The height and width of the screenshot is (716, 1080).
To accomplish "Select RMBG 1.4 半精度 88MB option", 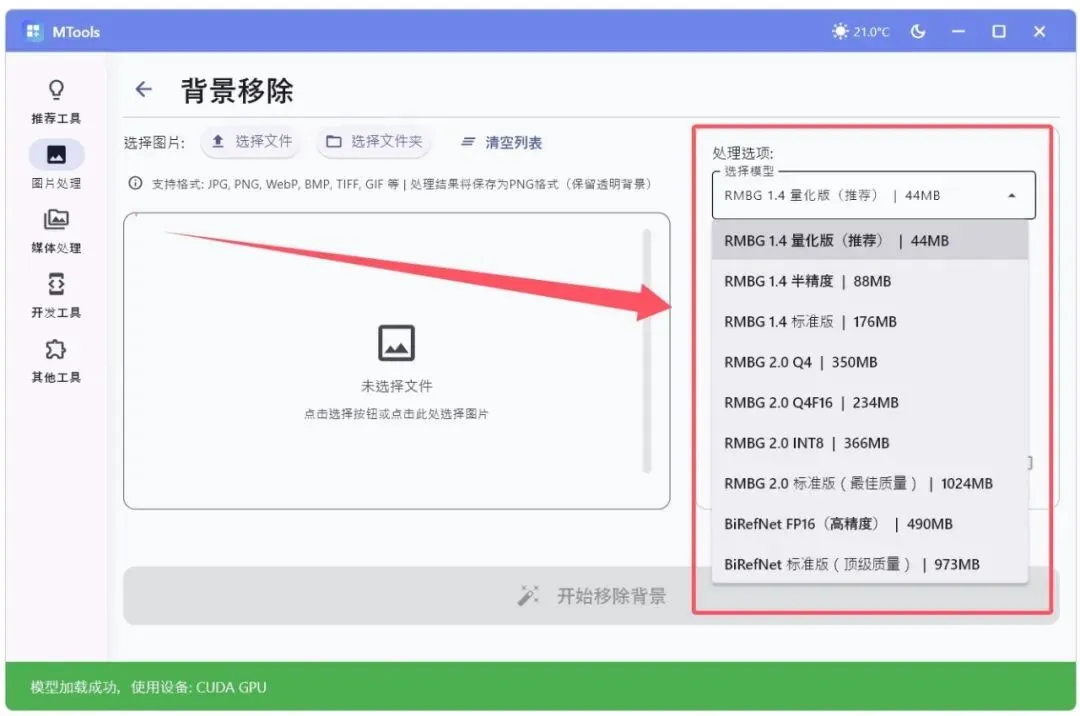I will pos(870,281).
